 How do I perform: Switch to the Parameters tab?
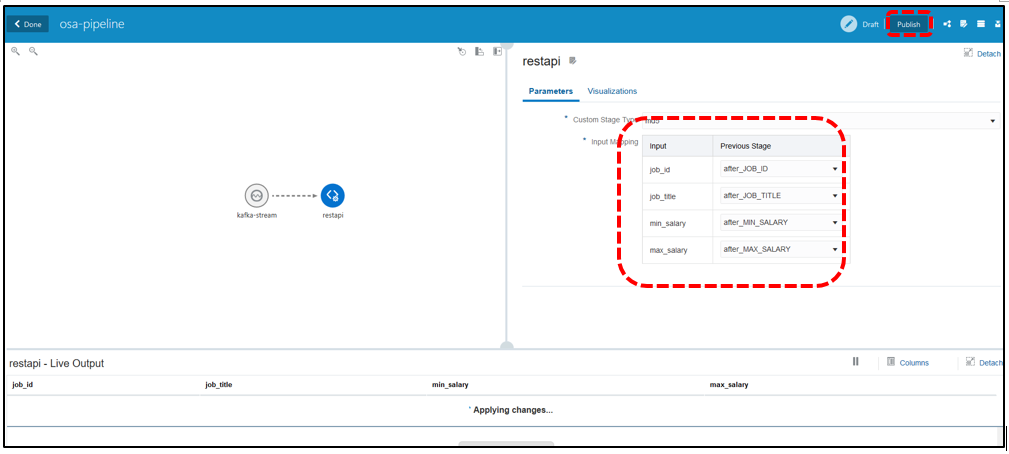(551, 91)
